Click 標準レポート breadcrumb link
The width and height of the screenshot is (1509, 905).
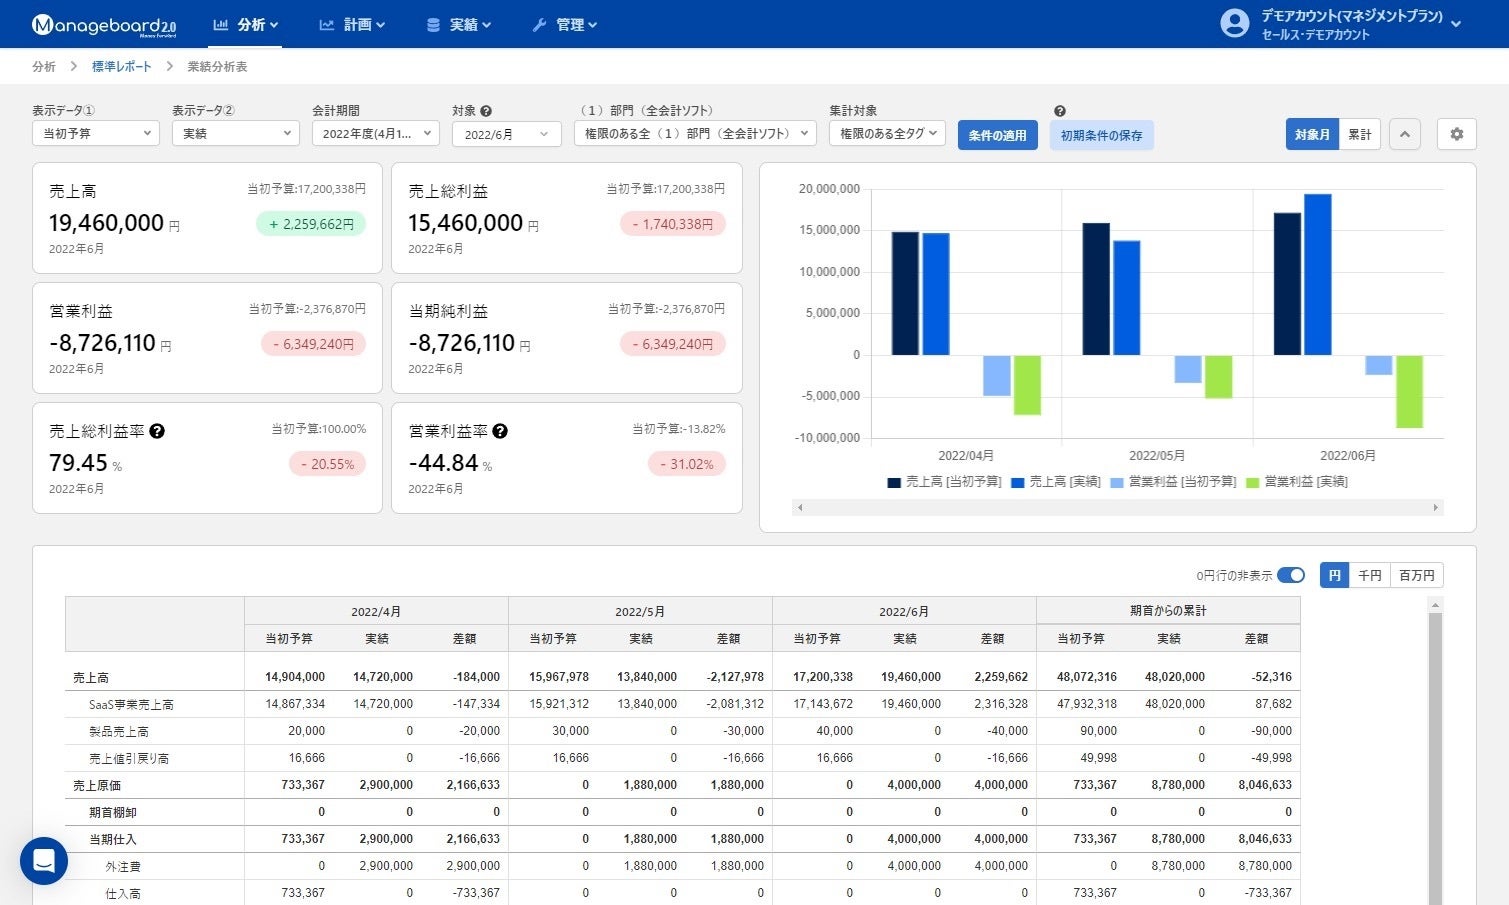(x=122, y=66)
